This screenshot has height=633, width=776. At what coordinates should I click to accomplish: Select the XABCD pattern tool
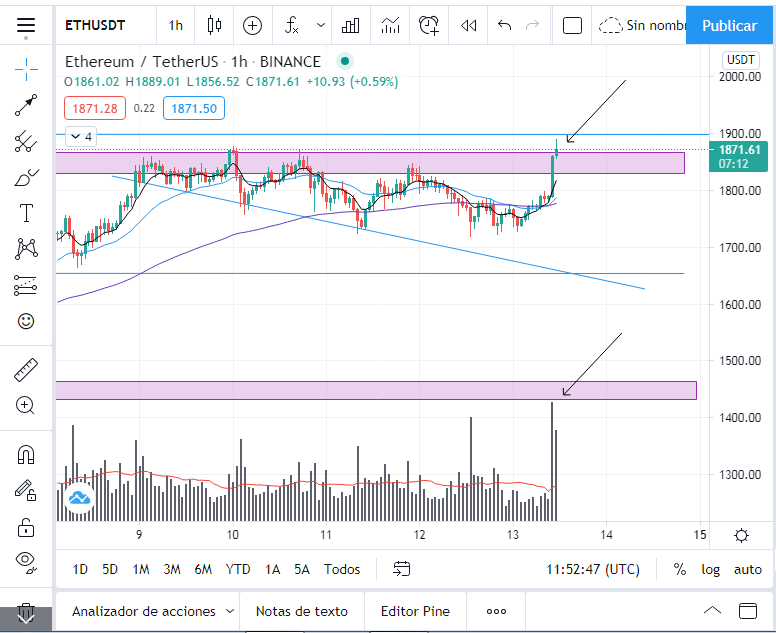(26, 249)
